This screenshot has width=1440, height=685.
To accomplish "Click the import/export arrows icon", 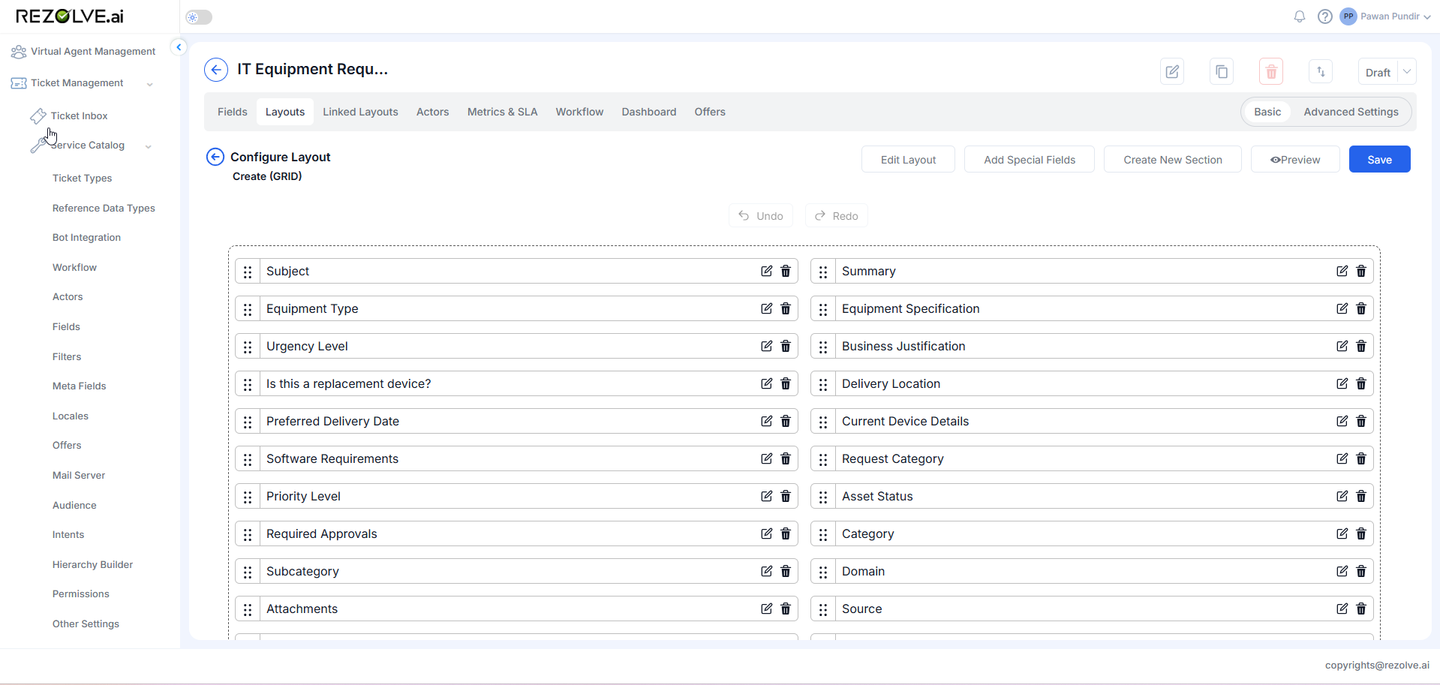I will pos(1321,72).
